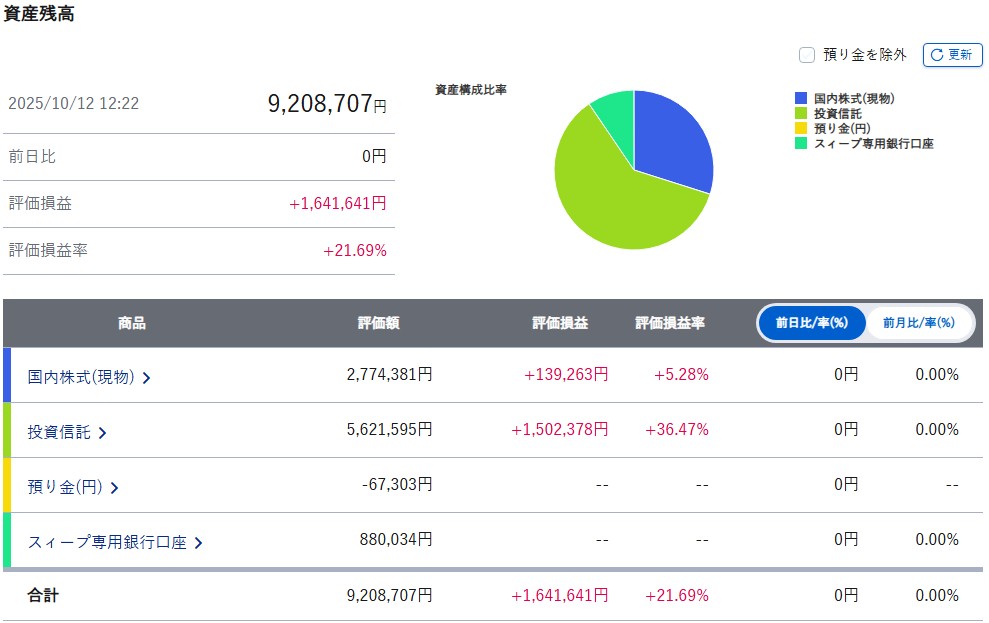Open the 国内株式(現物) row link

tap(80, 377)
